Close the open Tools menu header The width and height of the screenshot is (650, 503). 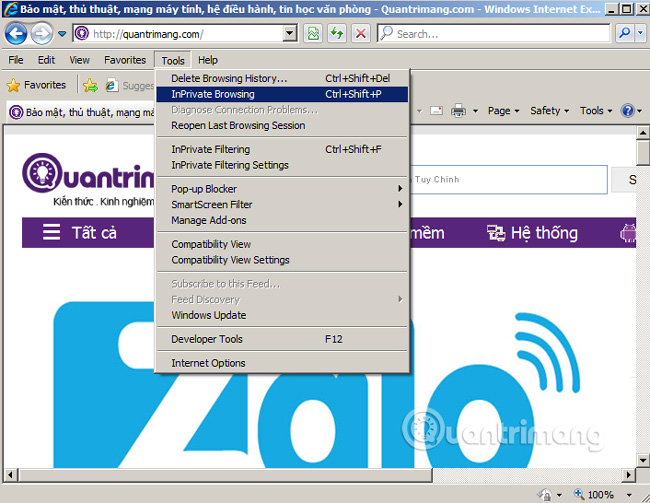(173, 61)
